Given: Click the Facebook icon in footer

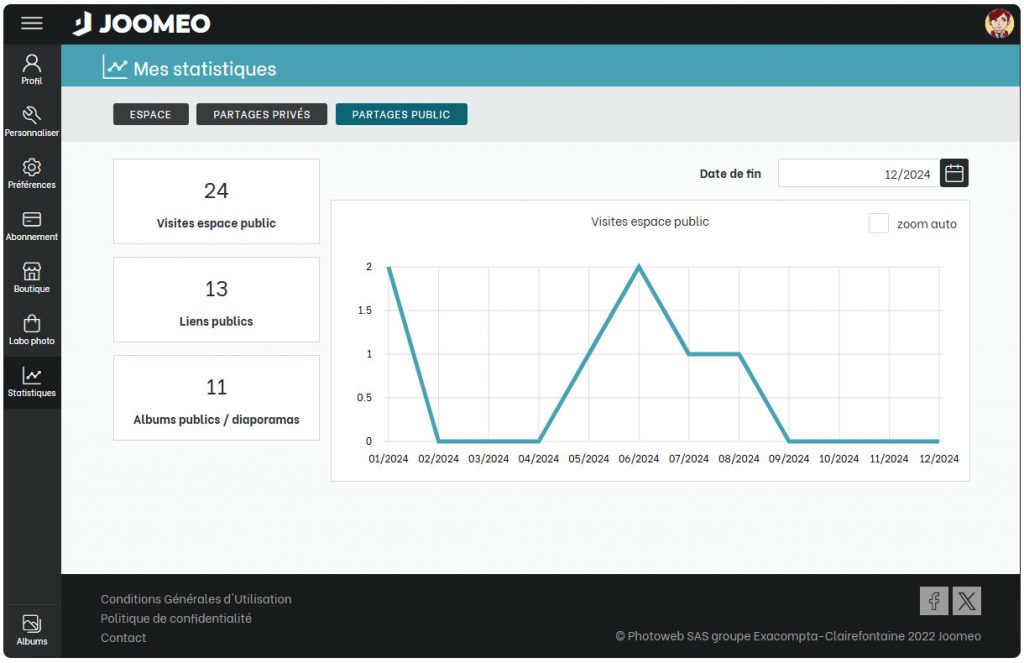Looking at the screenshot, I should pos(934,601).
